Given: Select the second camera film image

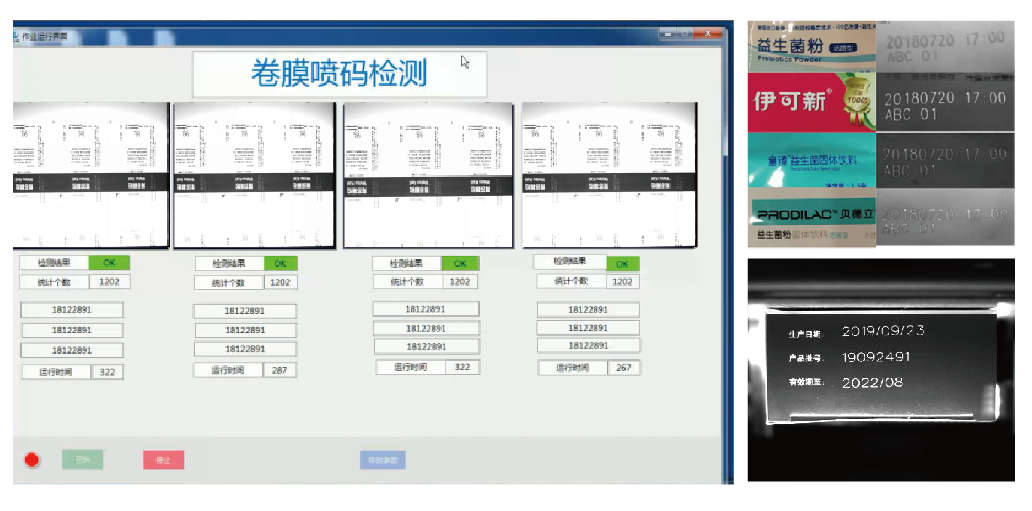Looking at the screenshot, I should tap(254, 174).
